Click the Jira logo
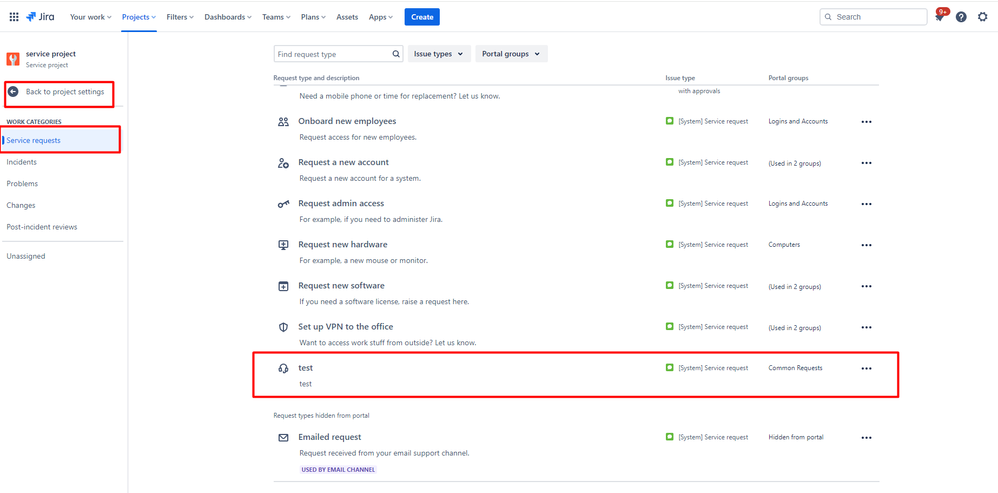The width and height of the screenshot is (998, 493). 40,17
